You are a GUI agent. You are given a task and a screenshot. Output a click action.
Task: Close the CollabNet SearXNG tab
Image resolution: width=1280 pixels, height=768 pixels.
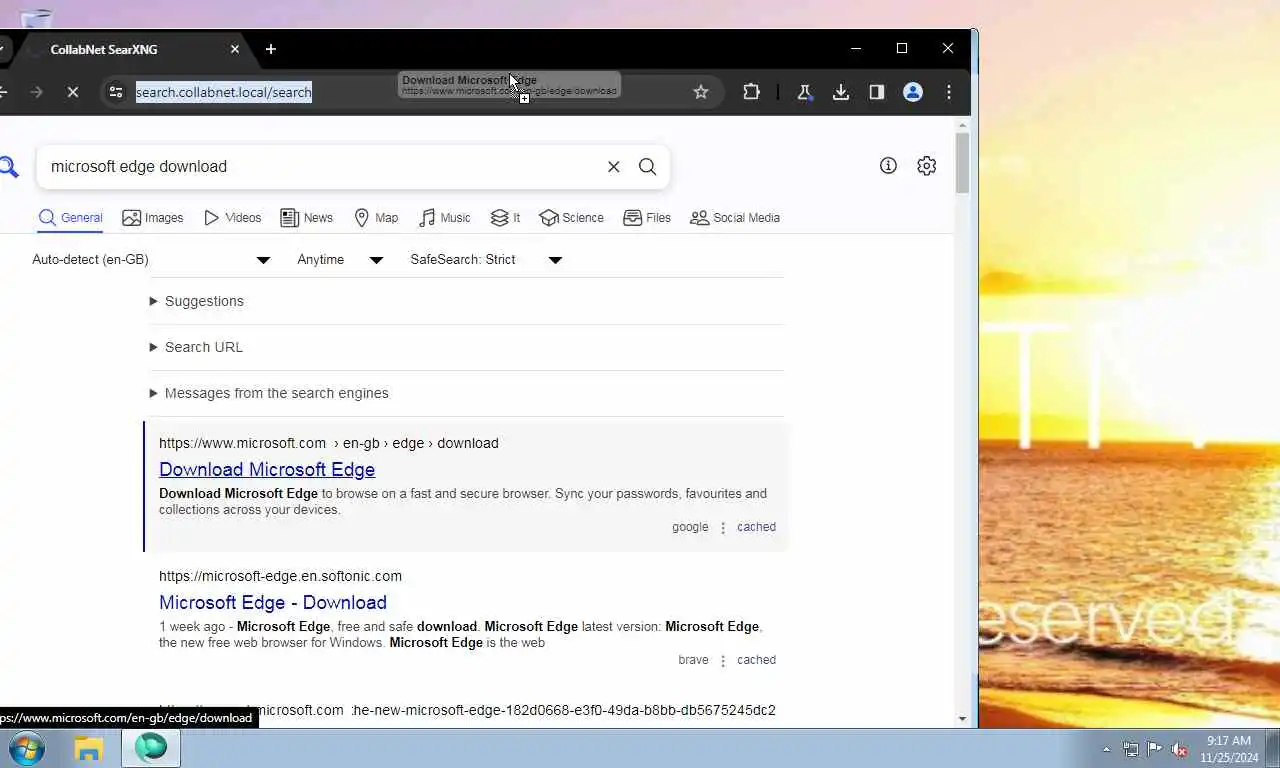[235, 49]
